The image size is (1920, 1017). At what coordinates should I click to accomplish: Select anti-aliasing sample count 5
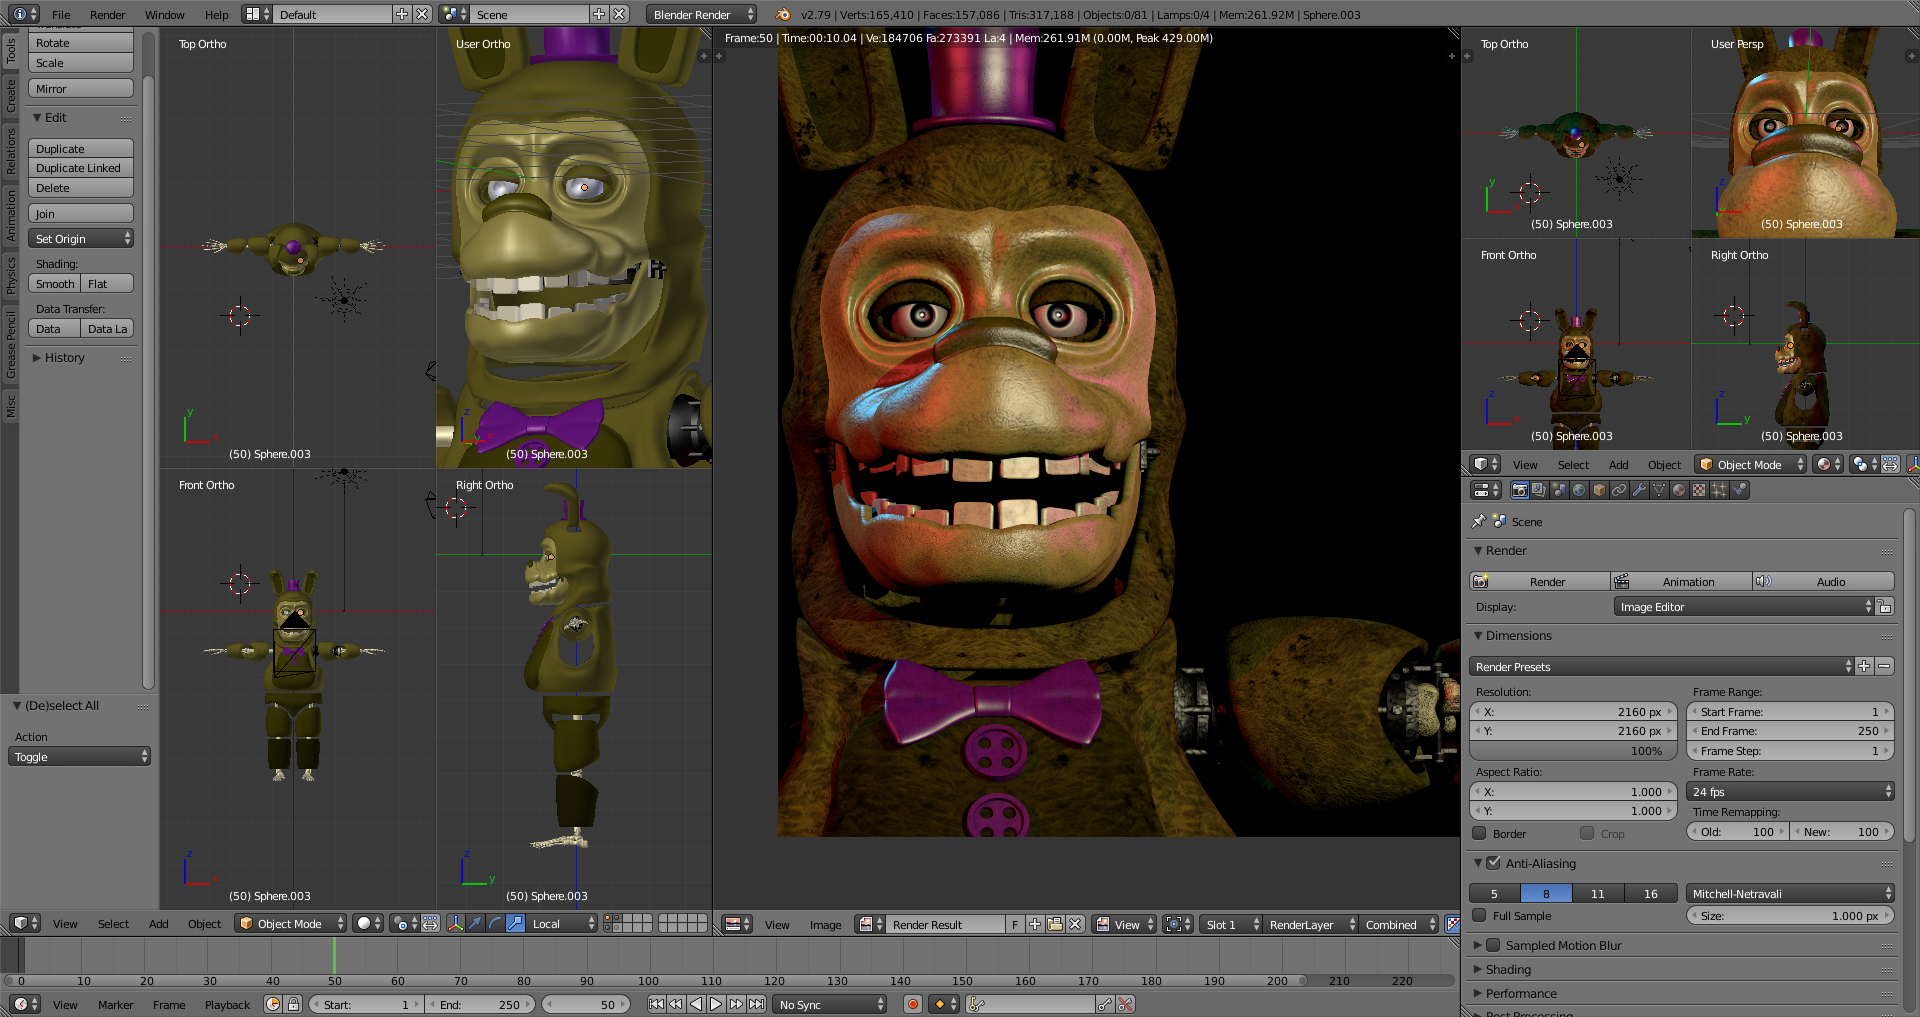click(1495, 894)
